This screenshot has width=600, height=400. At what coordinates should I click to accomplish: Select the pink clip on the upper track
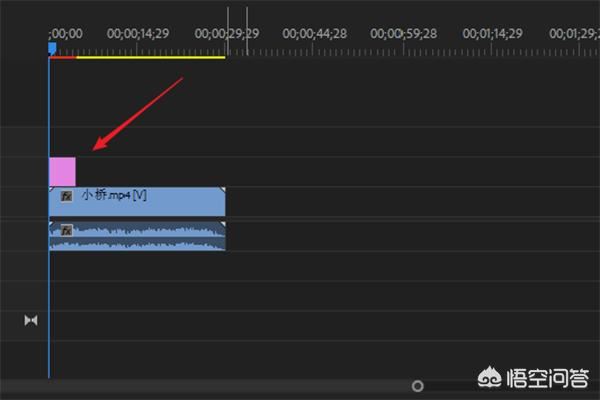pos(62,171)
